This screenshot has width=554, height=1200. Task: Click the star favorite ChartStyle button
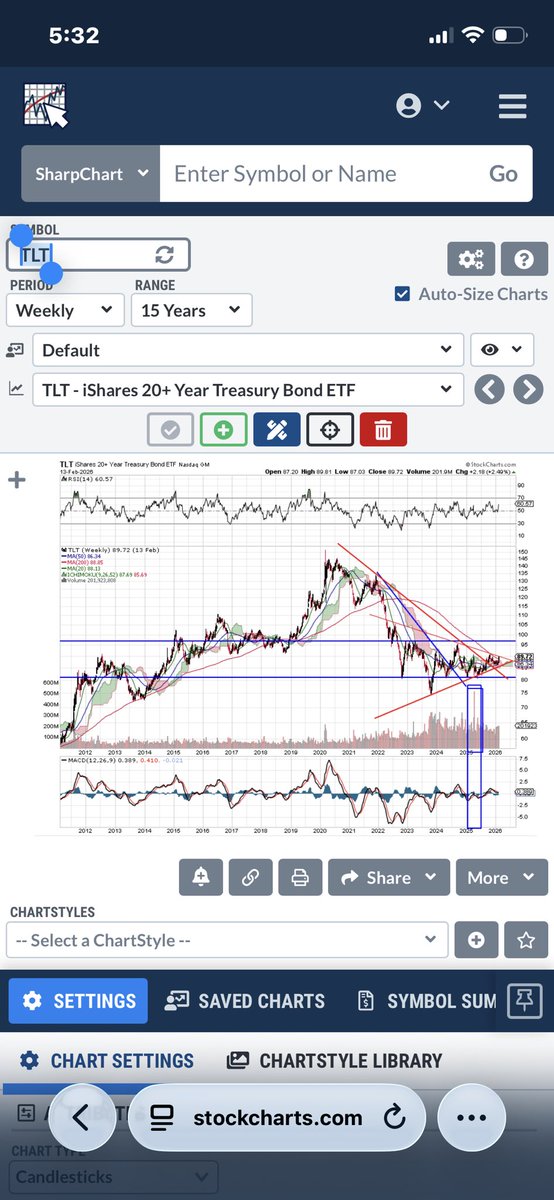tap(525, 940)
